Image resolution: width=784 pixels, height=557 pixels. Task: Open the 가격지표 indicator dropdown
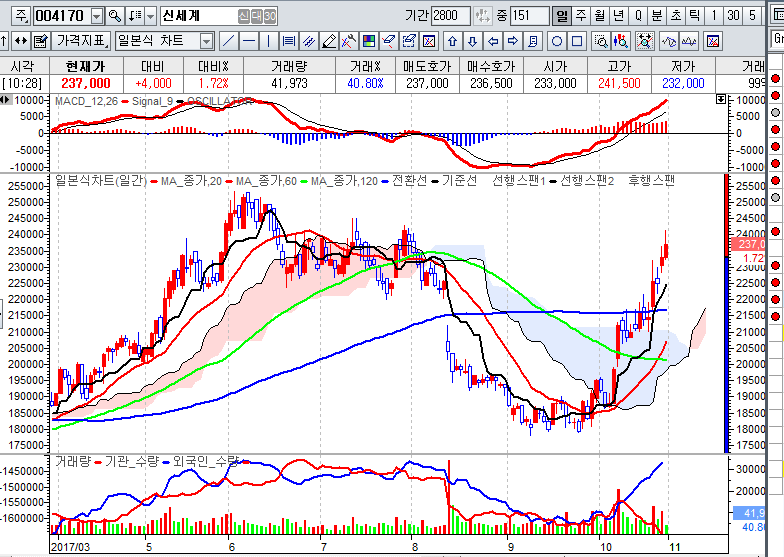coord(81,41)
